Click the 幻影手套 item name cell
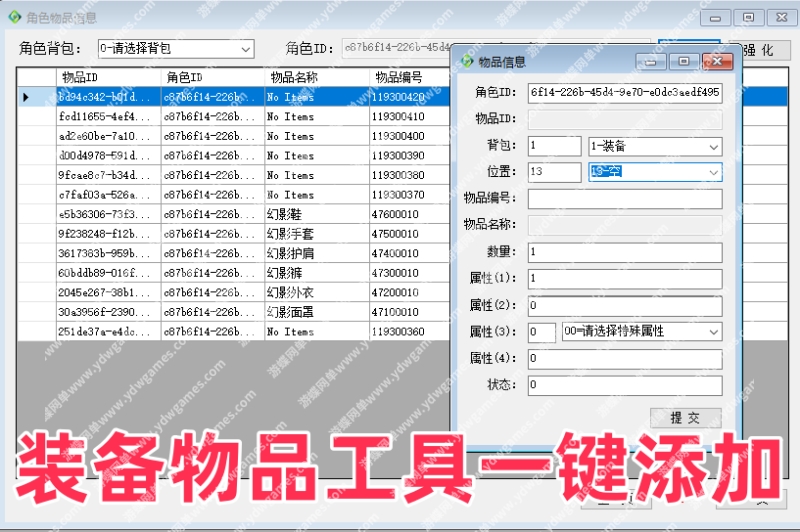This screenshot has width=800, height=532. click(317, 234)
